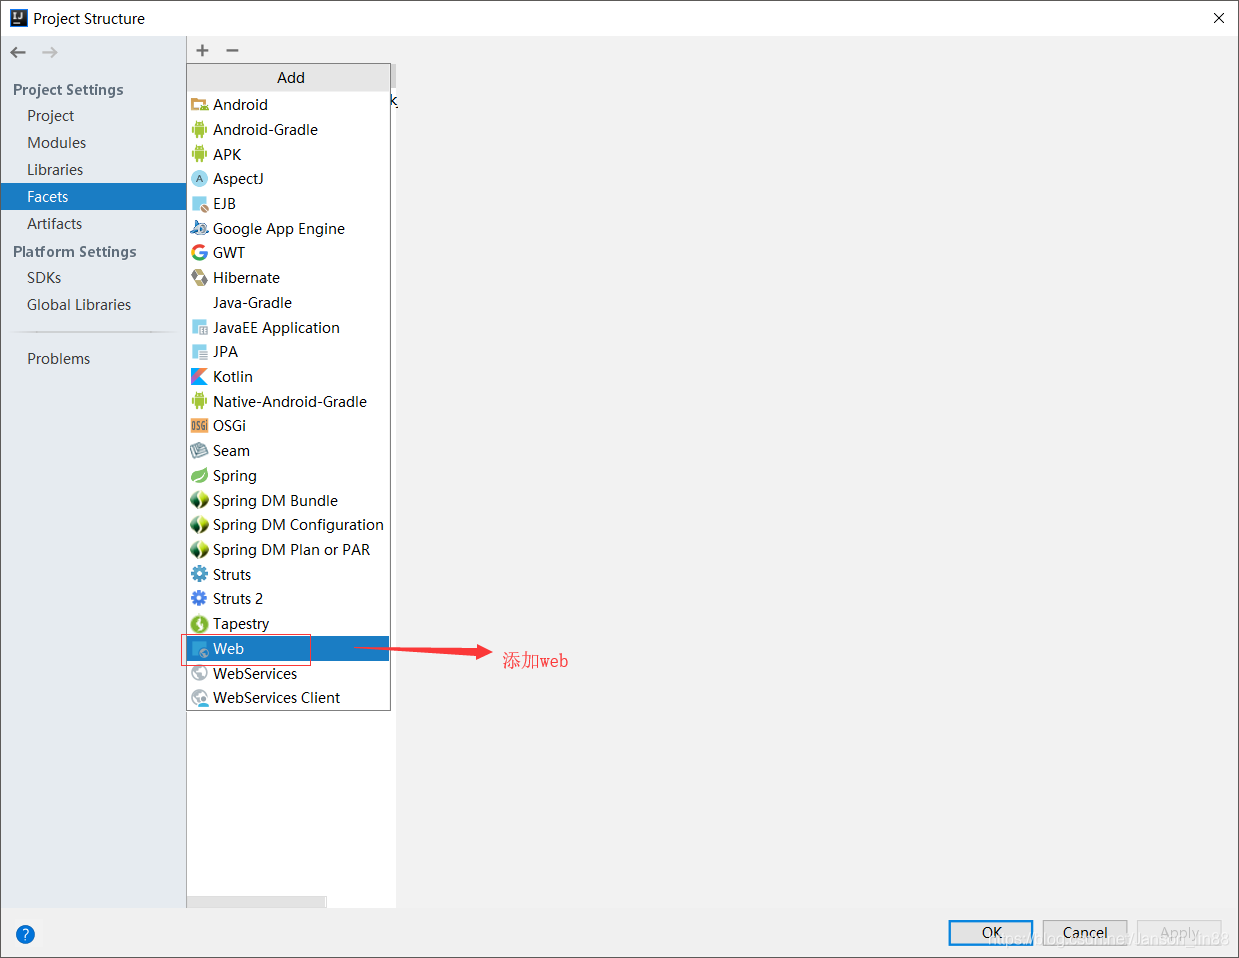Click the Android-Gradle robot icon
1239x958 pixels.
[x=199, y=130]
